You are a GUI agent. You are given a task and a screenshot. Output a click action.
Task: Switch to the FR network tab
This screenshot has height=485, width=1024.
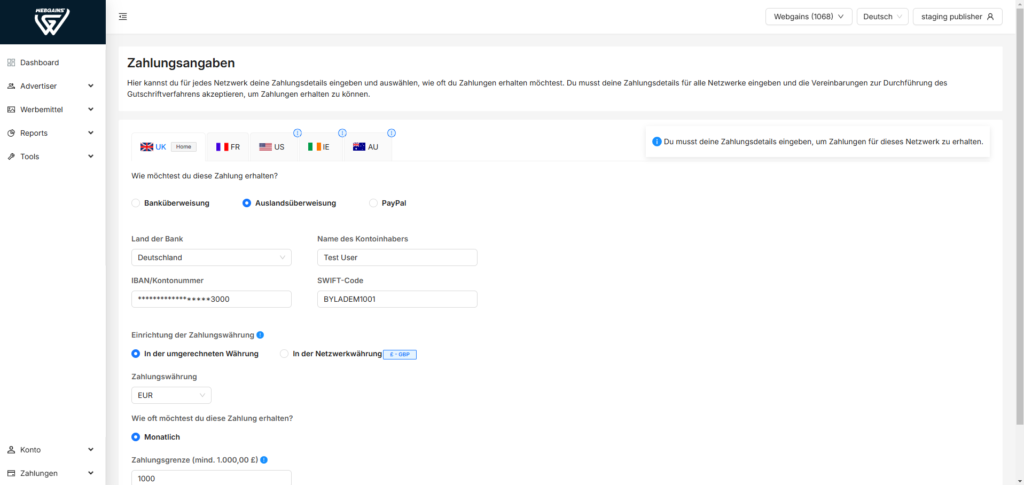[x=228, y=147]
